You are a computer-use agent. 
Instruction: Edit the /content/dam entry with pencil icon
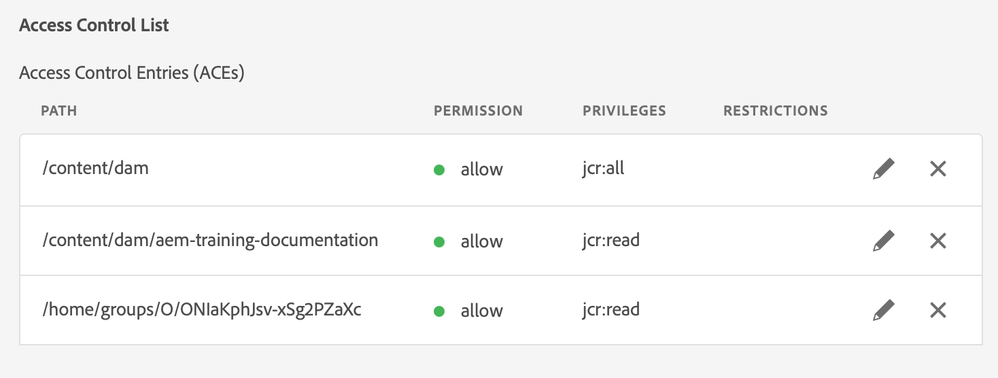(x=883, y=169)
